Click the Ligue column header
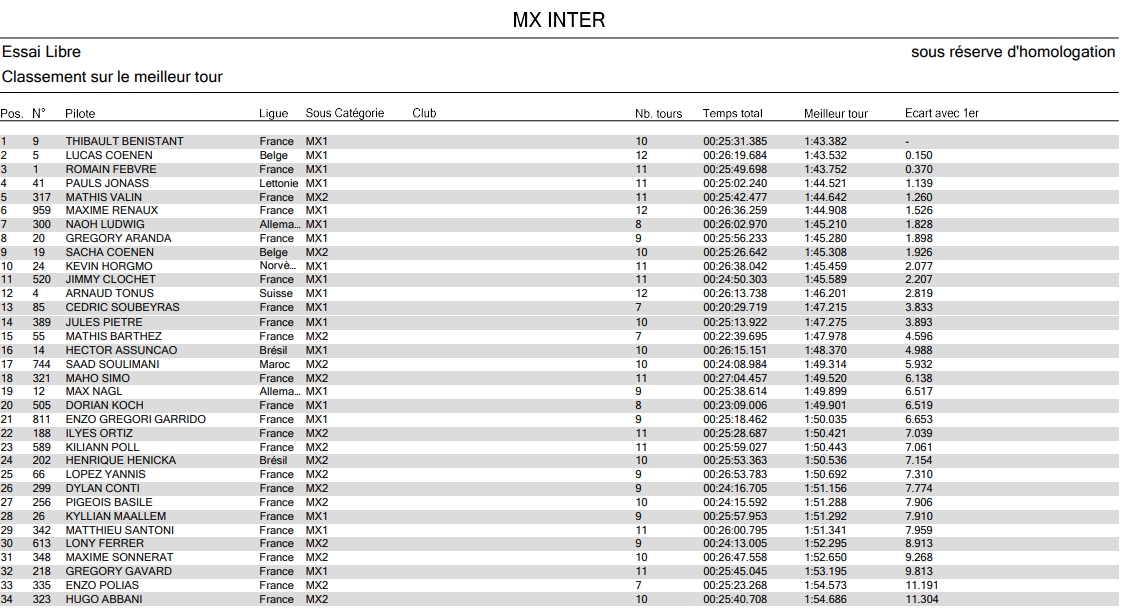 tap(273, 114)
